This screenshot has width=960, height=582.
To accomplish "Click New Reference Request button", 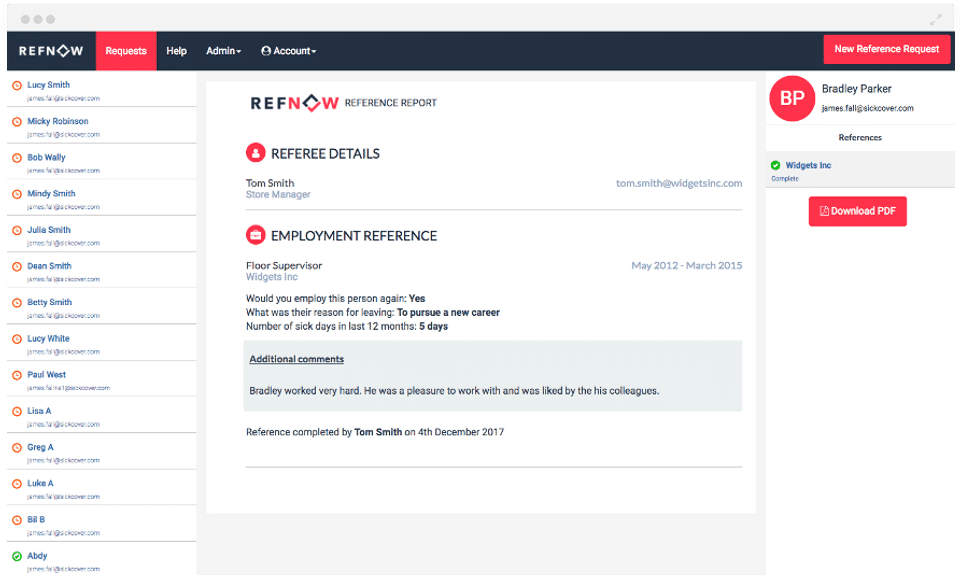I will pyautogui.click(x=887, y=49).
